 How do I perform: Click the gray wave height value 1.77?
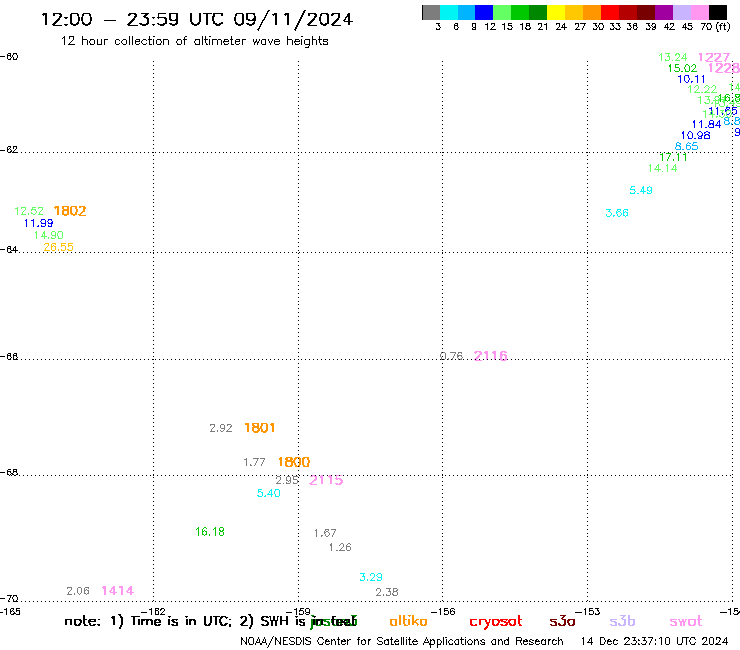pyautogui.click(x=254, y=462)
